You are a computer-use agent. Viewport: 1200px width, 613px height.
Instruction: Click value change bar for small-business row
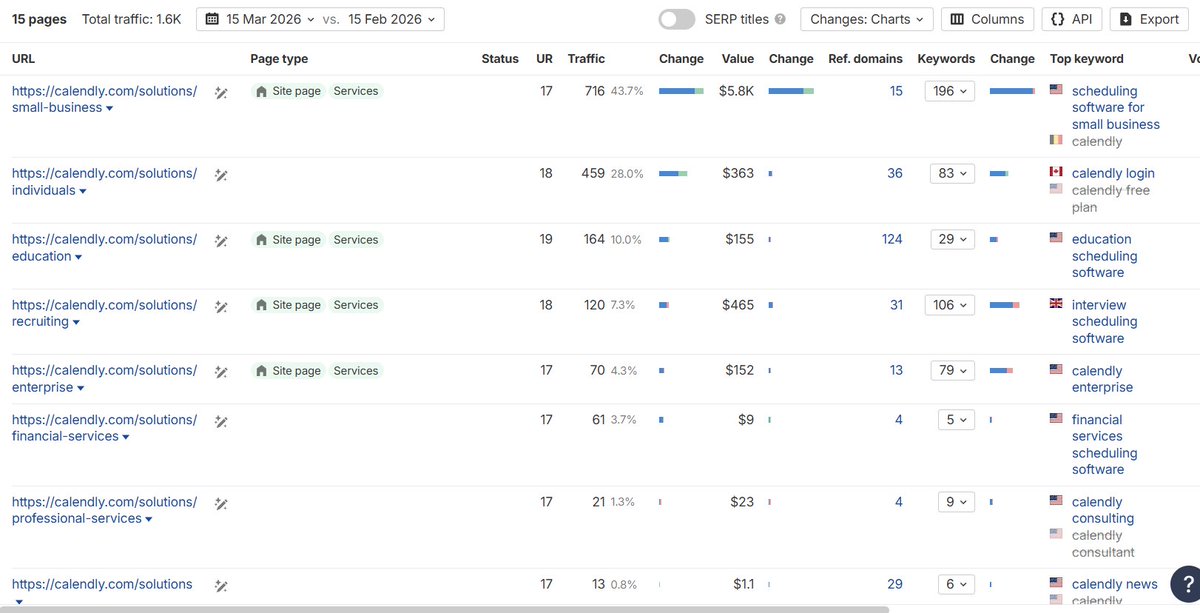click(791, 91)
